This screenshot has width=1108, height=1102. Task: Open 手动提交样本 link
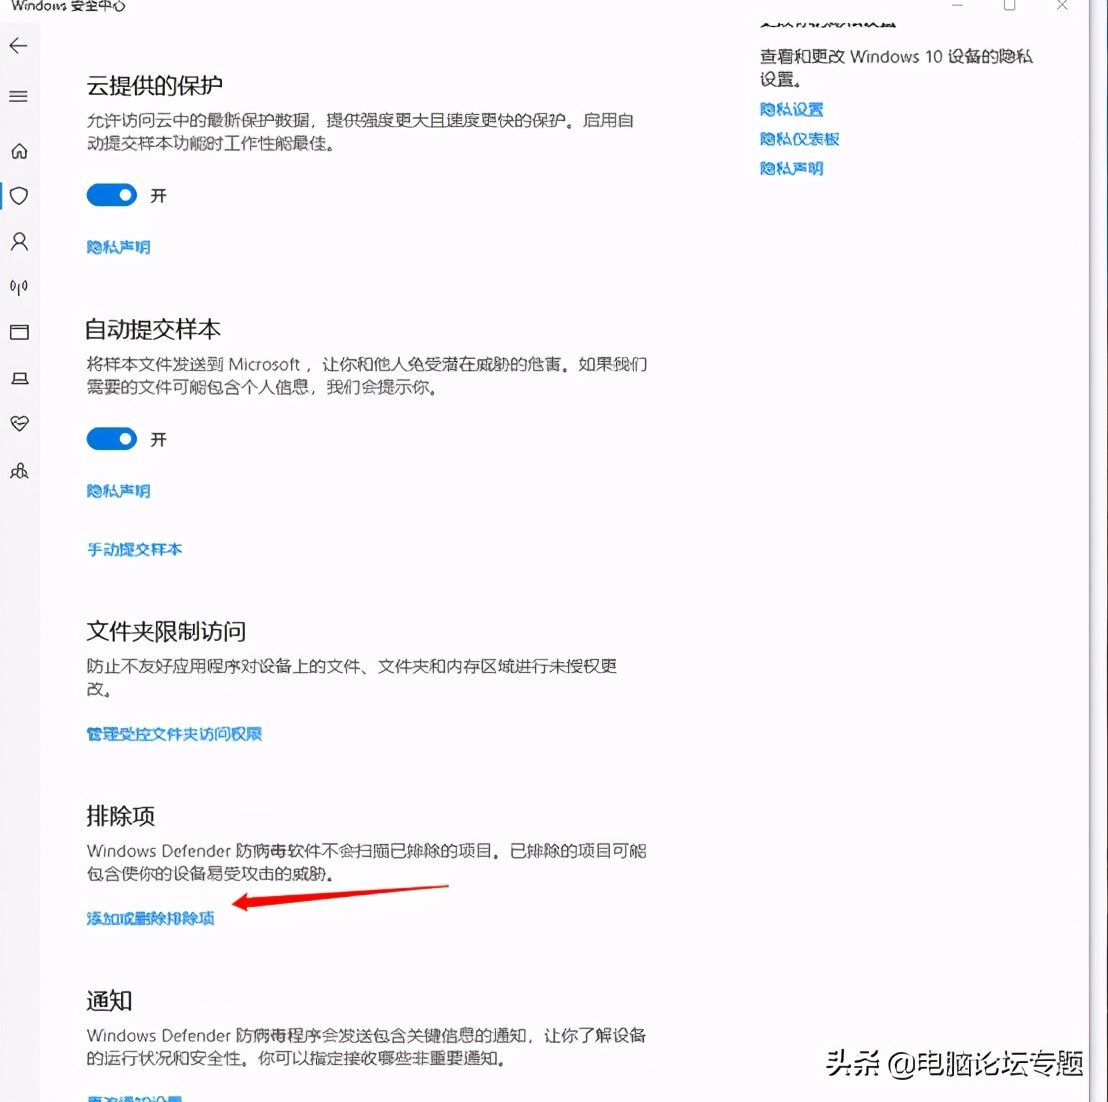pos(135,549)
